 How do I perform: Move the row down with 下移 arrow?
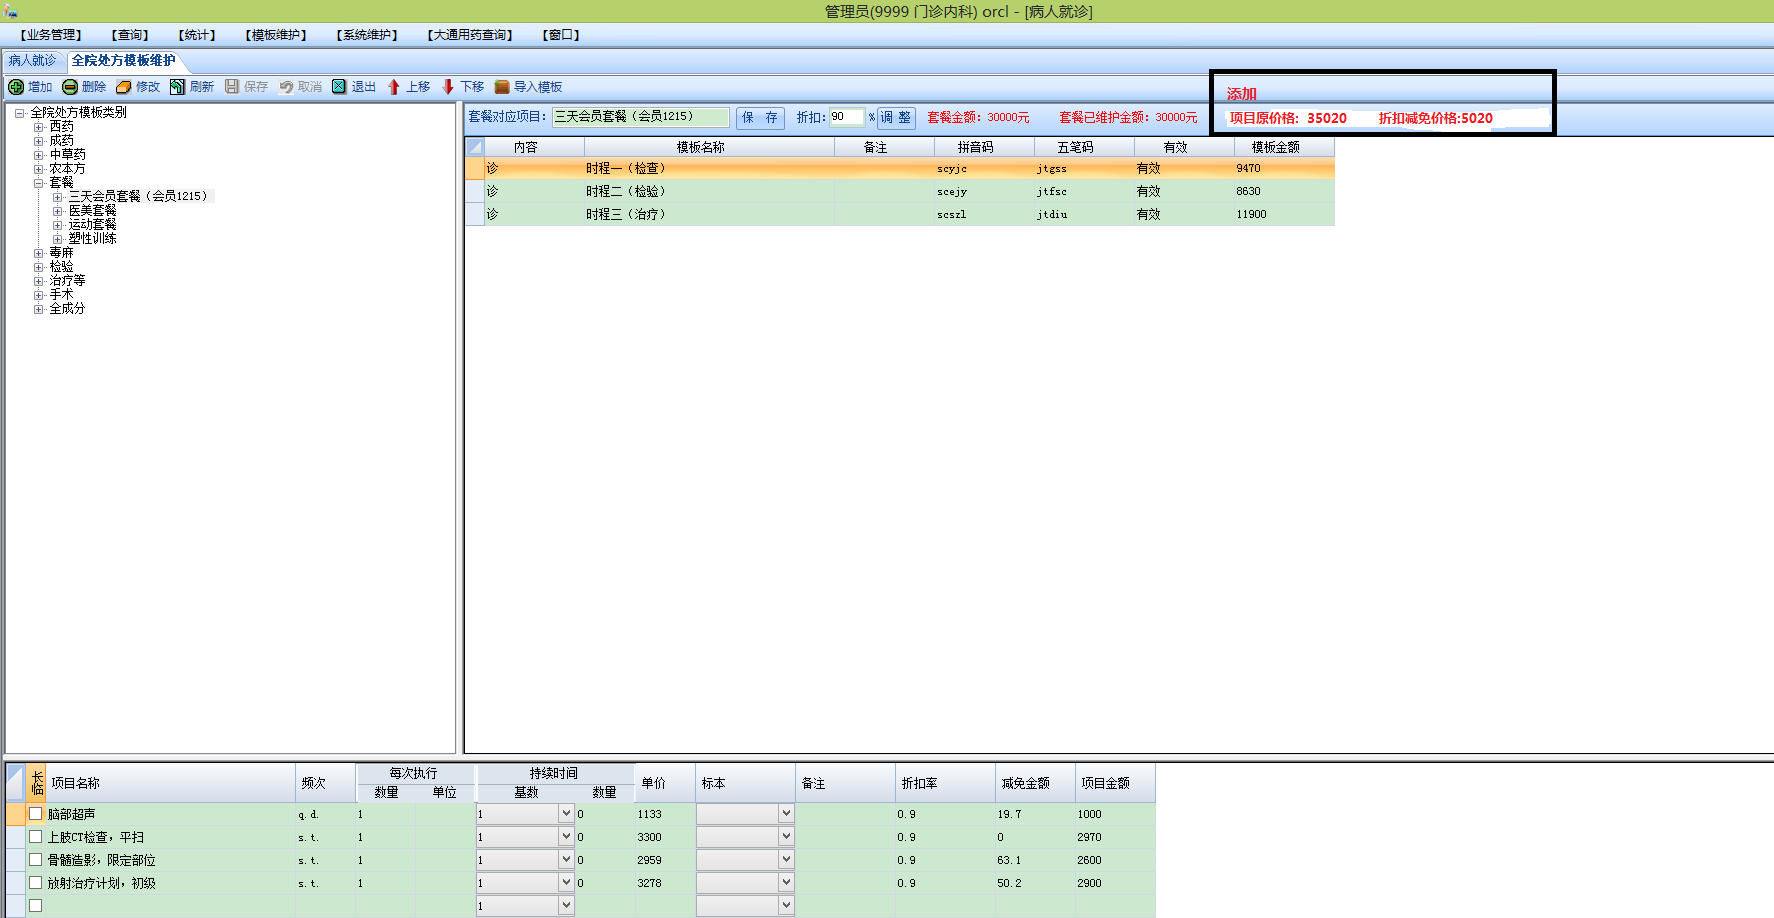[448, 87]
